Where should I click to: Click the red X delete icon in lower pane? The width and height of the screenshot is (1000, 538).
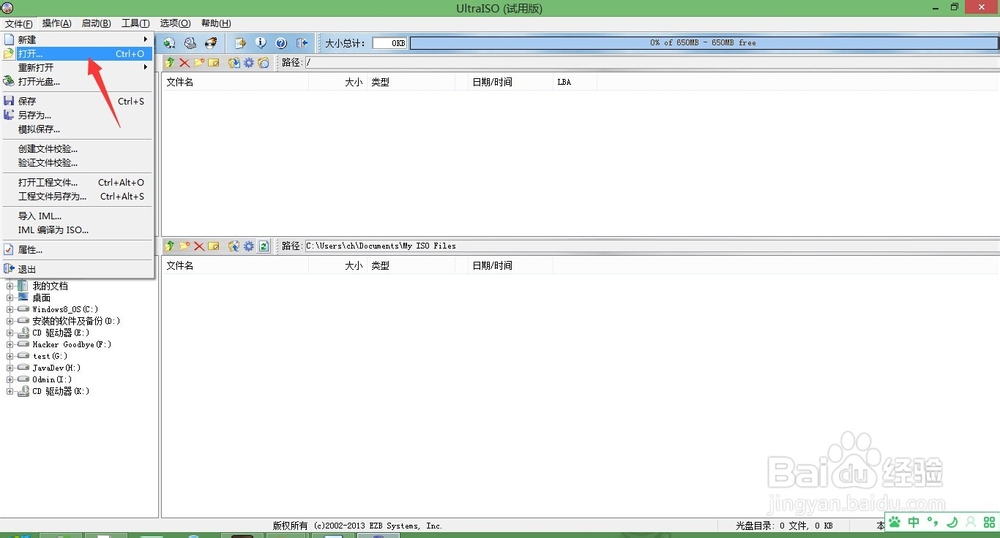[199, 246]
